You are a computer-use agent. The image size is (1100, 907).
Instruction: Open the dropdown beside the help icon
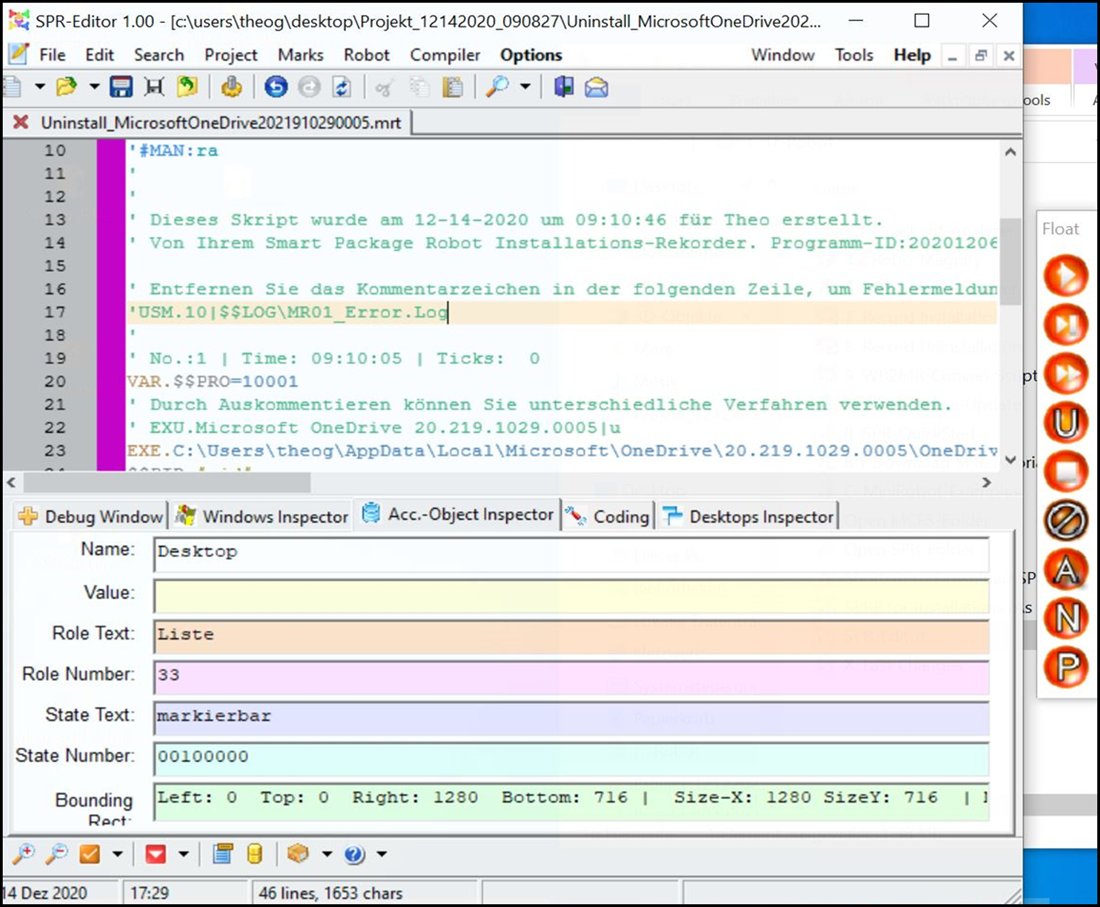pyautogui.click(x=380, y=853)
